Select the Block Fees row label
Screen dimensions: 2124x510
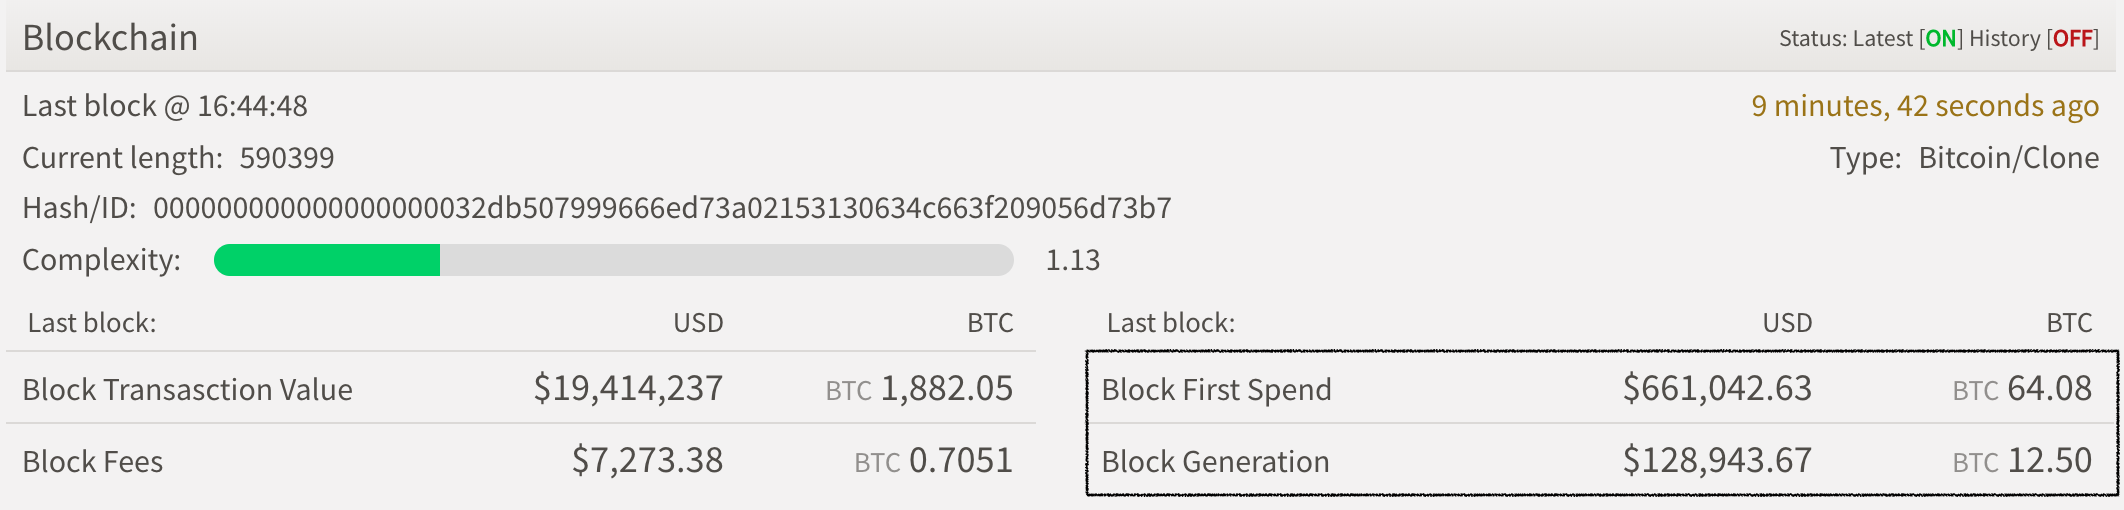click(93, 461)
